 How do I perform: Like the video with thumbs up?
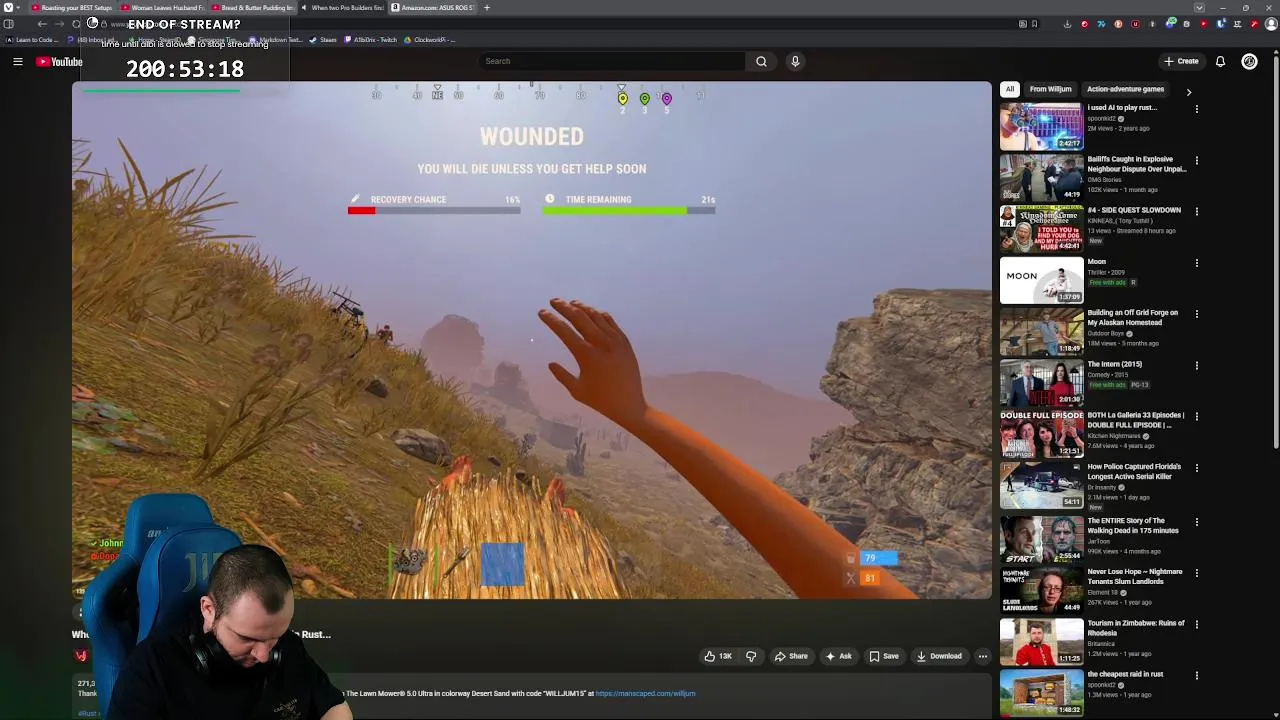pos(718,656)
